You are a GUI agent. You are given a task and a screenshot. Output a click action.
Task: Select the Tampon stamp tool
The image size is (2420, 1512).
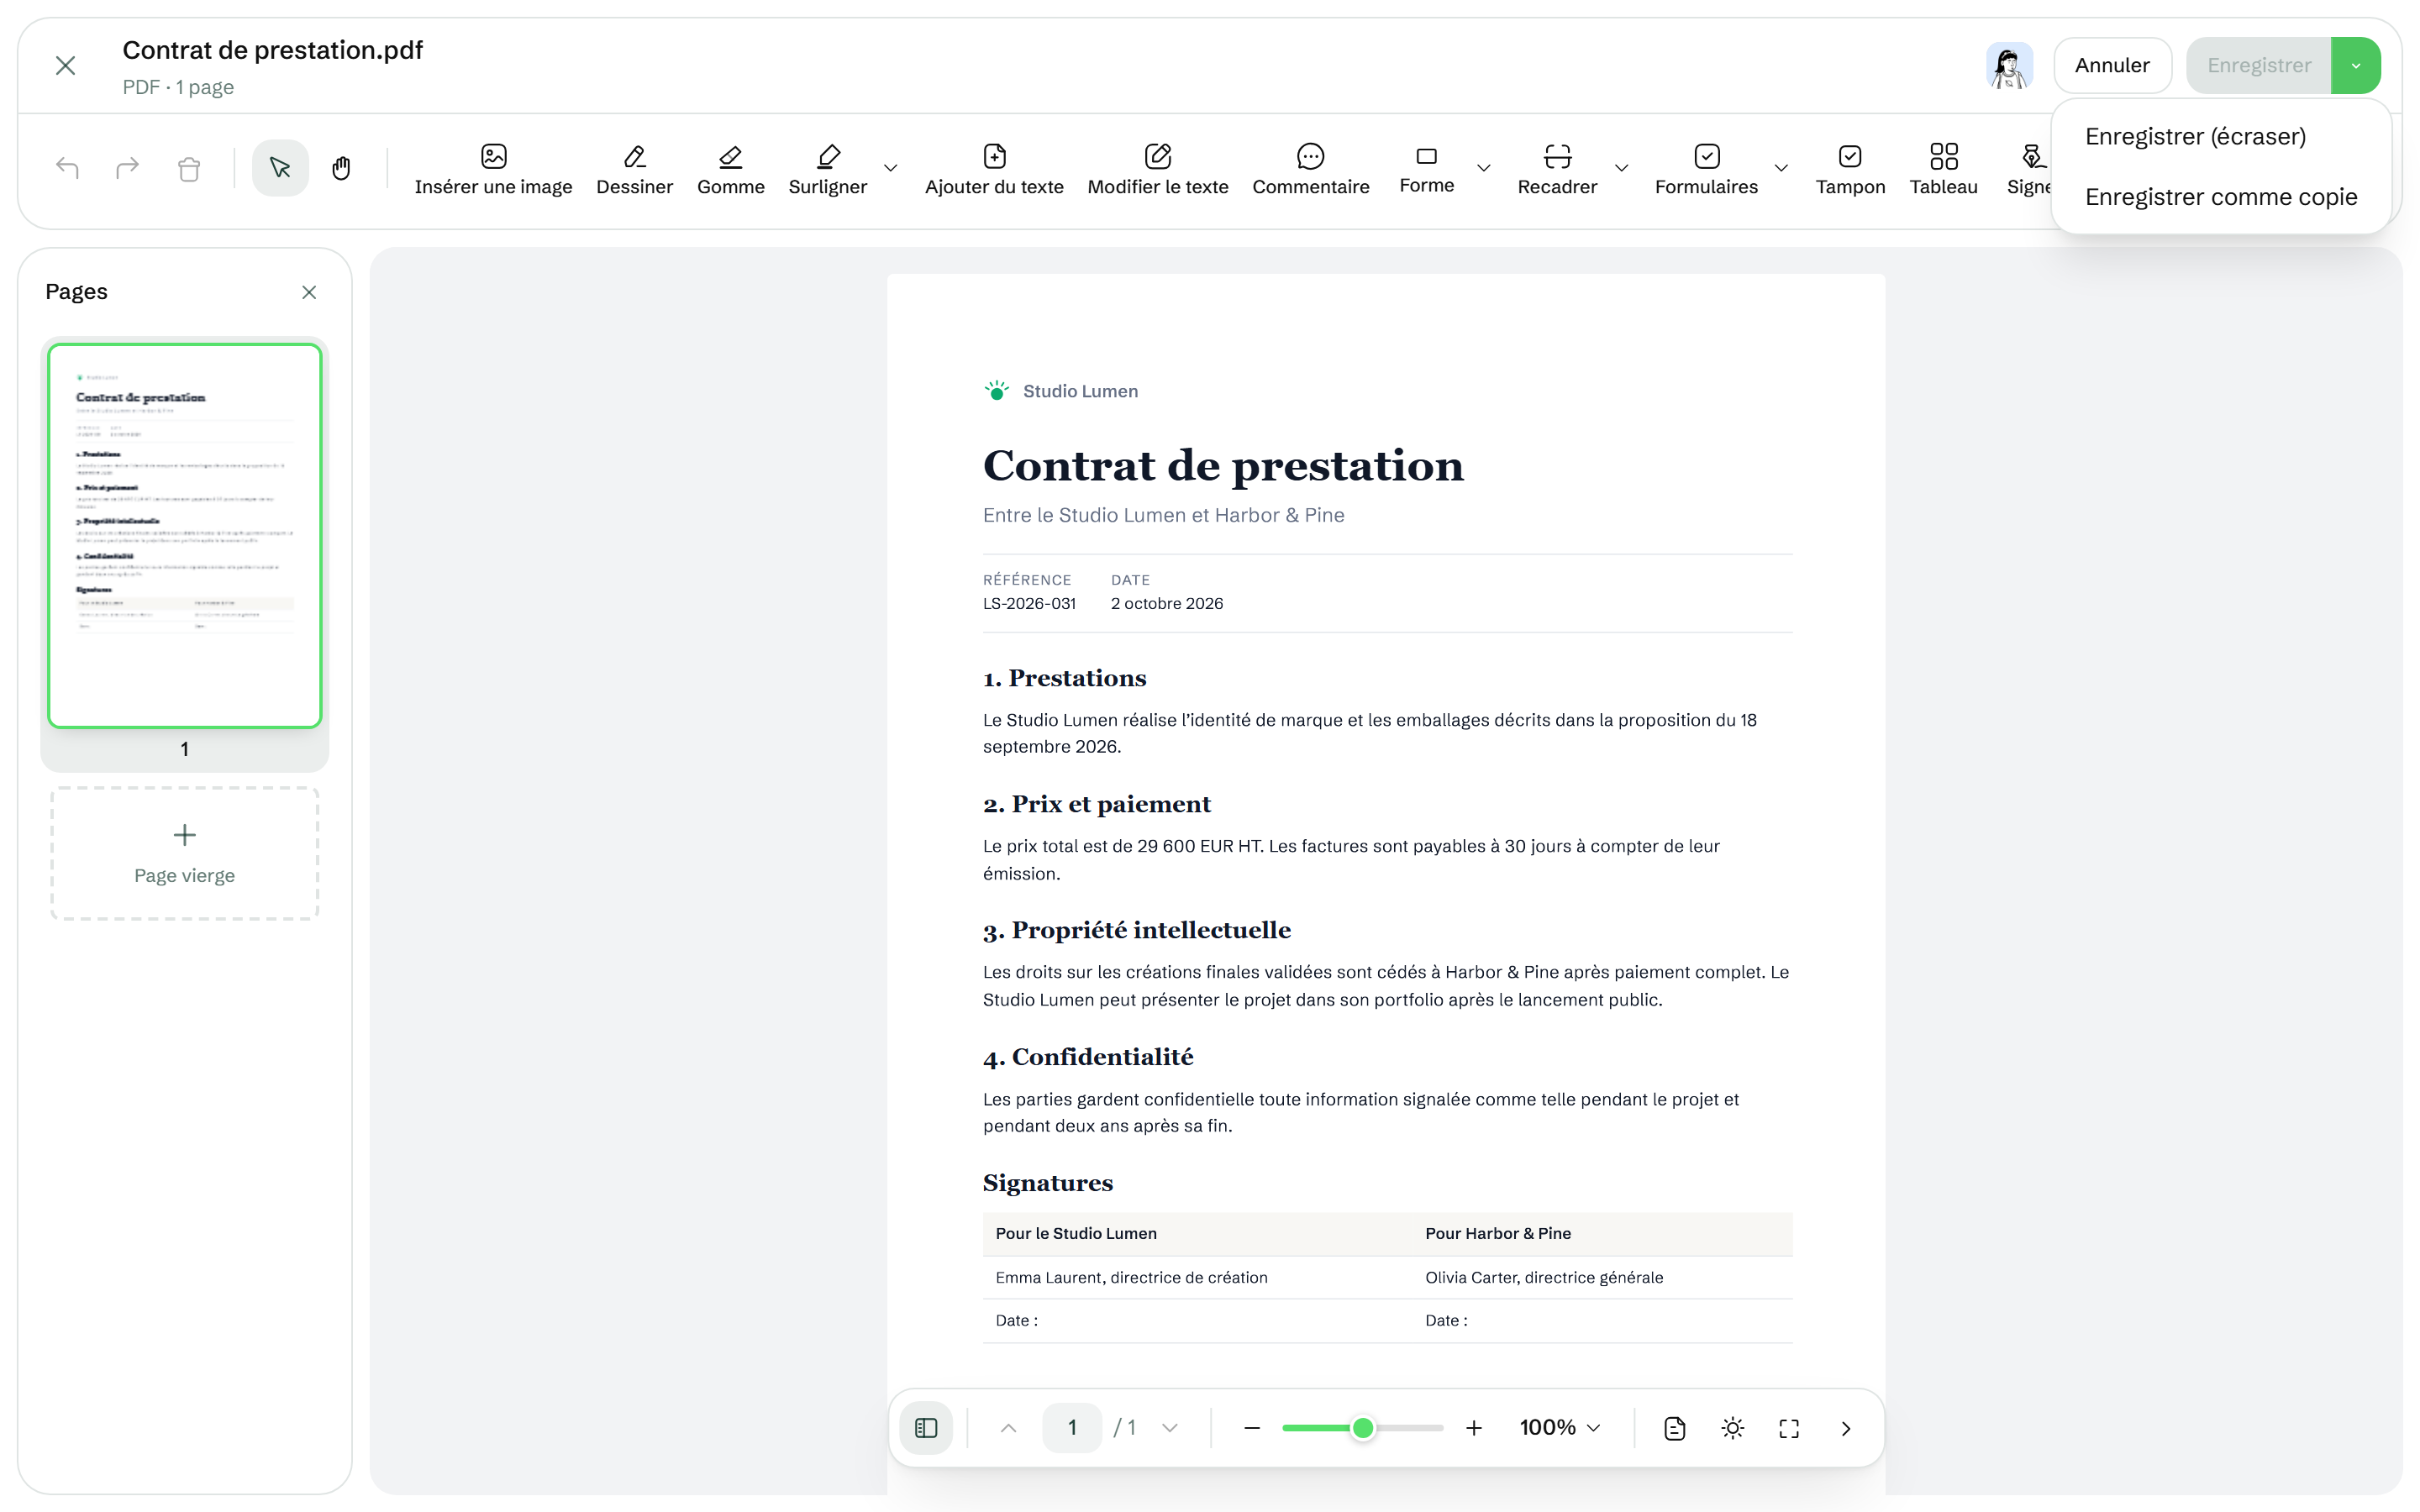click(x=1850, y=169)
